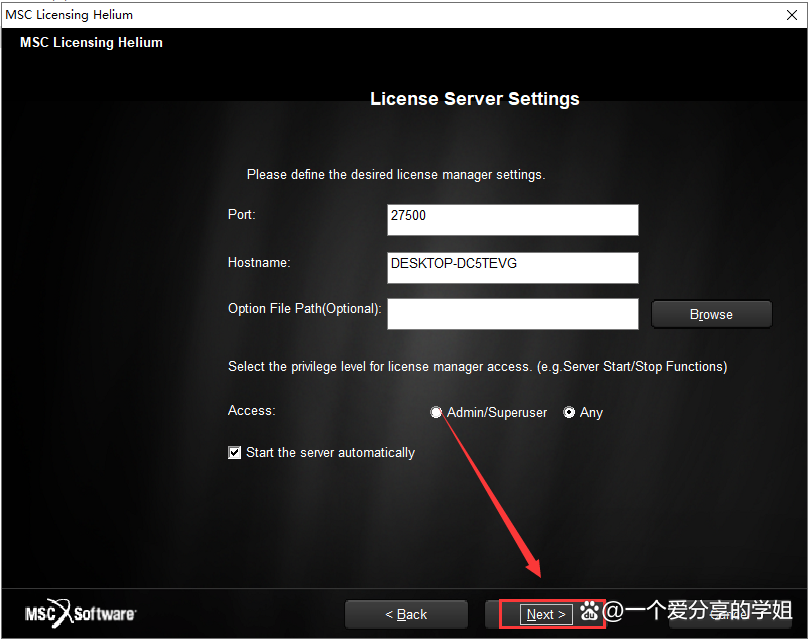Go to previous step with Back
Image resolution: width=809 pixels, height=639 pixels.
coord(406,614)
